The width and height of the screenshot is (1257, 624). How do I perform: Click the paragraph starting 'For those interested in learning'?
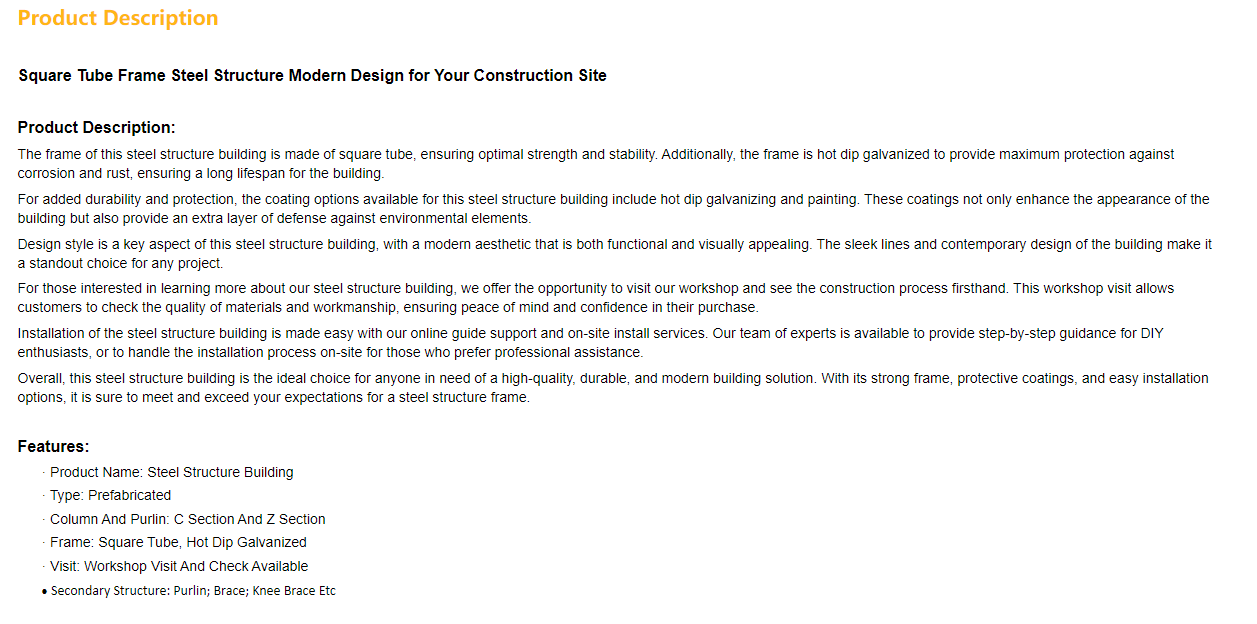tap(596, 298)
